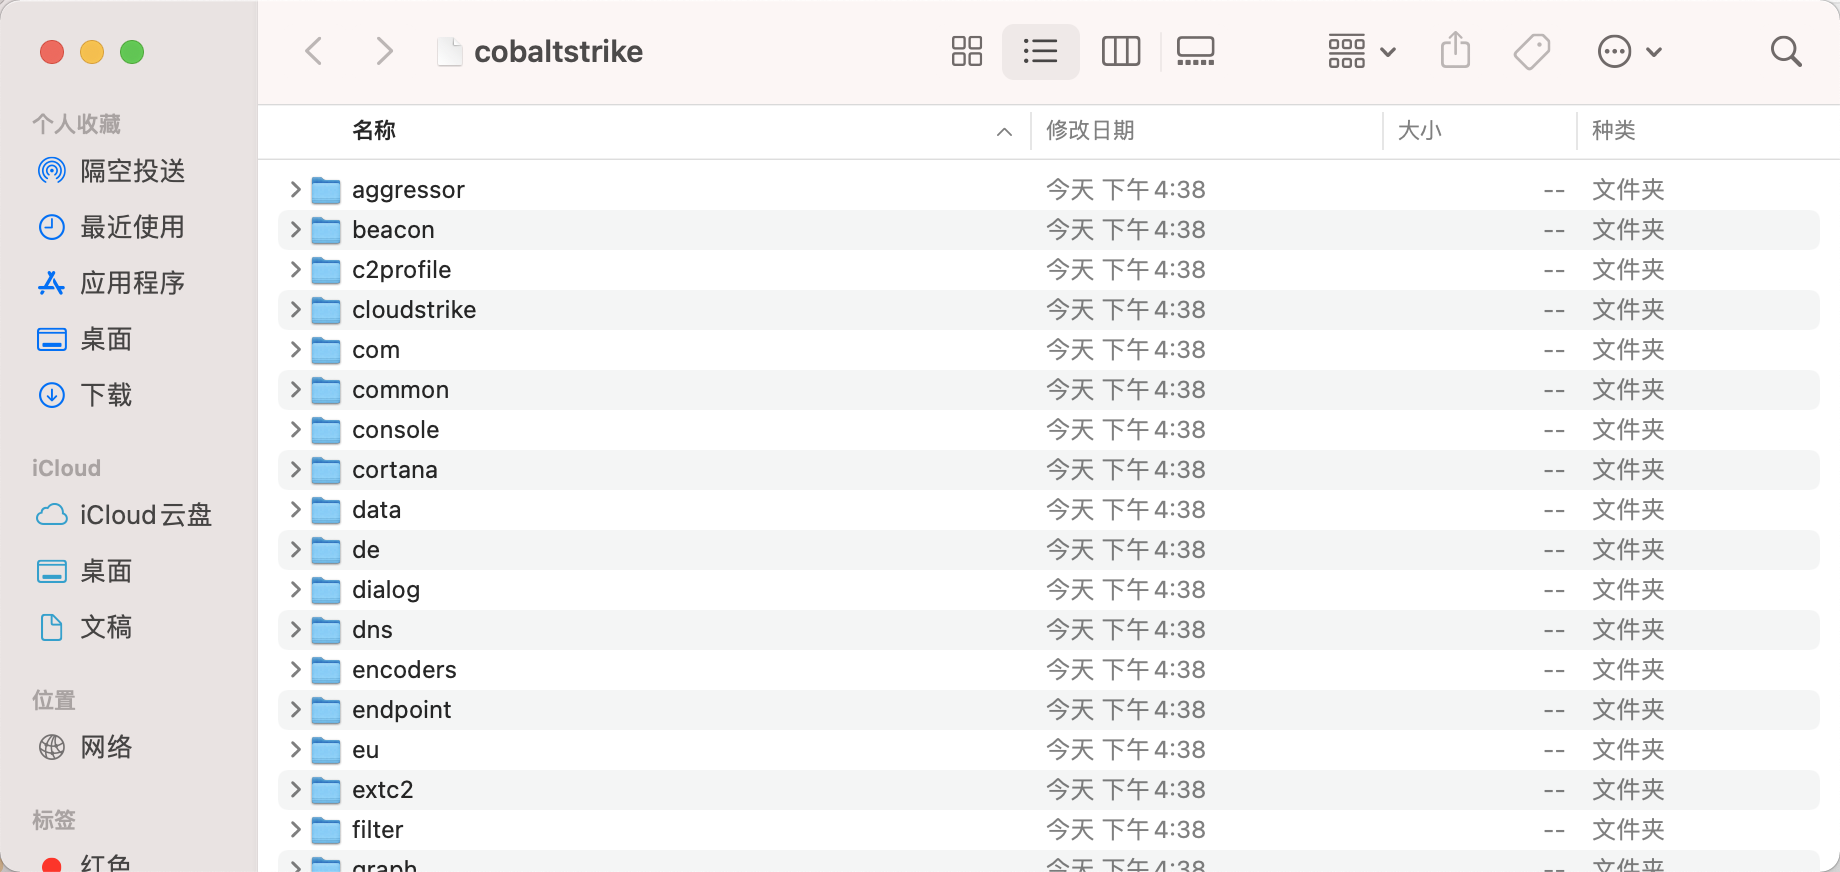
Task: Go forward with the right arrow
Action: point(384,51)
